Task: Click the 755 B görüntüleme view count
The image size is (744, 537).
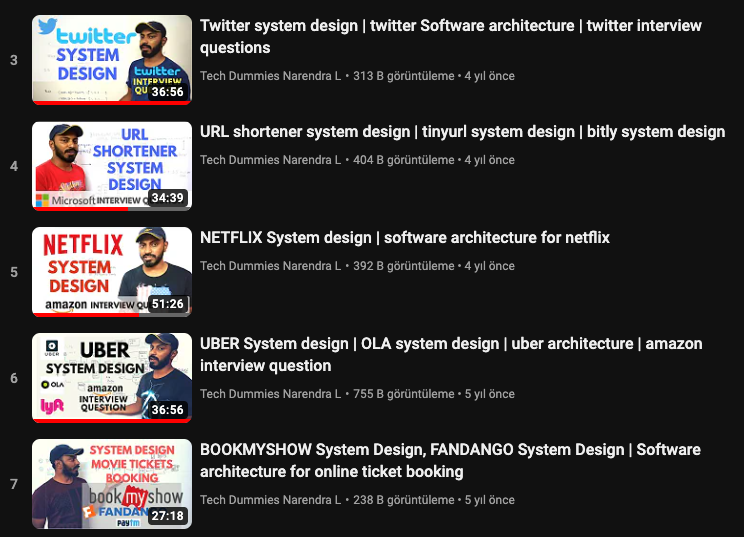Action: click(404, 394)
